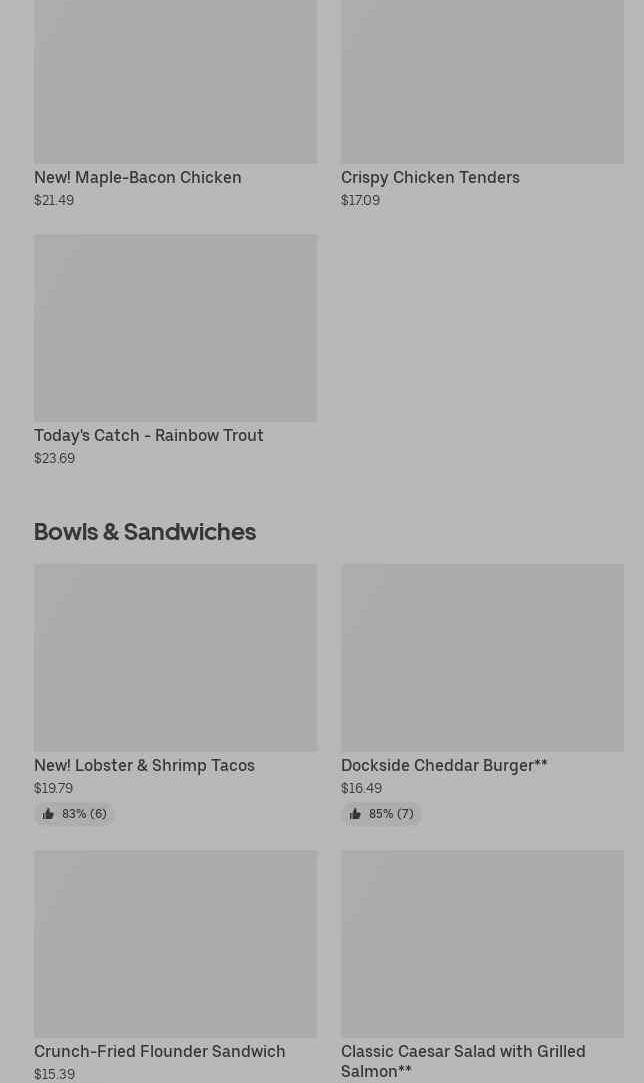The height and width of the screenshot is (1083, 644).
Task: Open Today's Catch - Rainbow Trout title
Action: [x=148, y=436]
